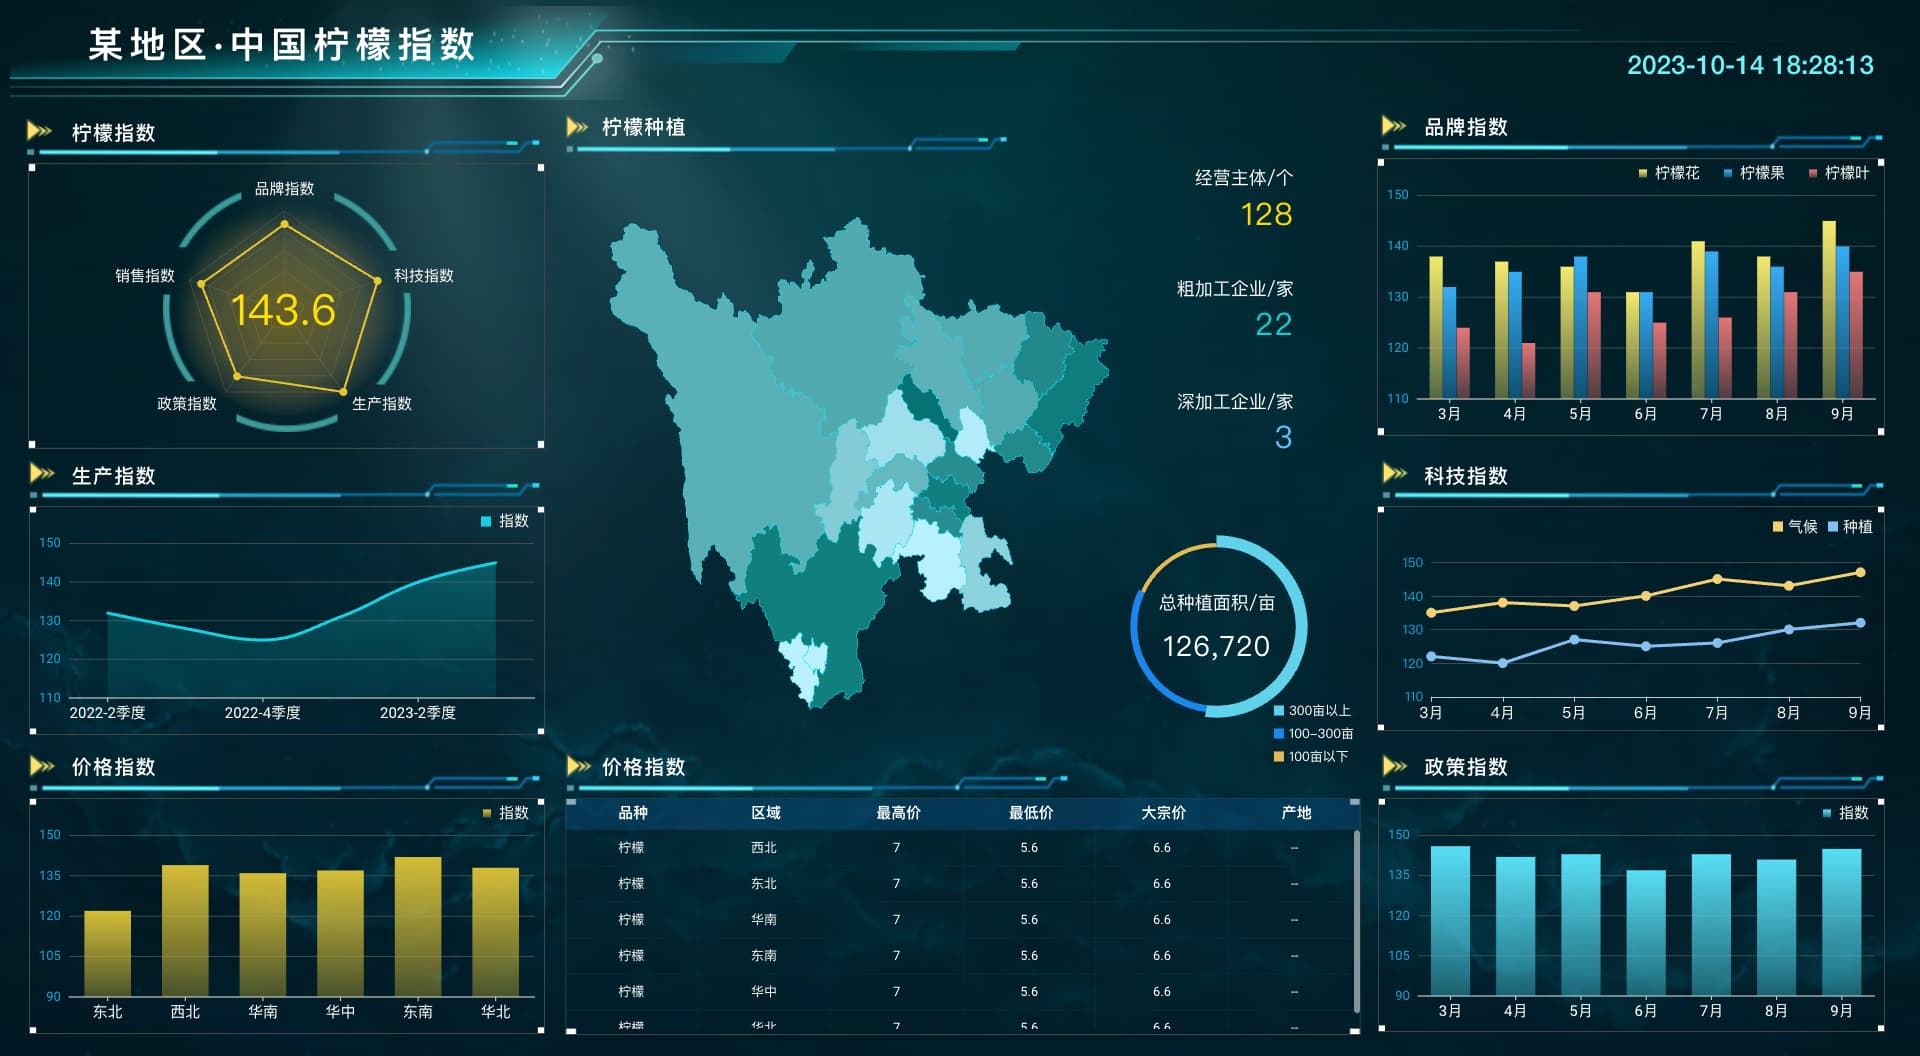Click the 143.6 lemon index value
1920x1056 pixels.
pyautogui.click(x=283, y=310)
